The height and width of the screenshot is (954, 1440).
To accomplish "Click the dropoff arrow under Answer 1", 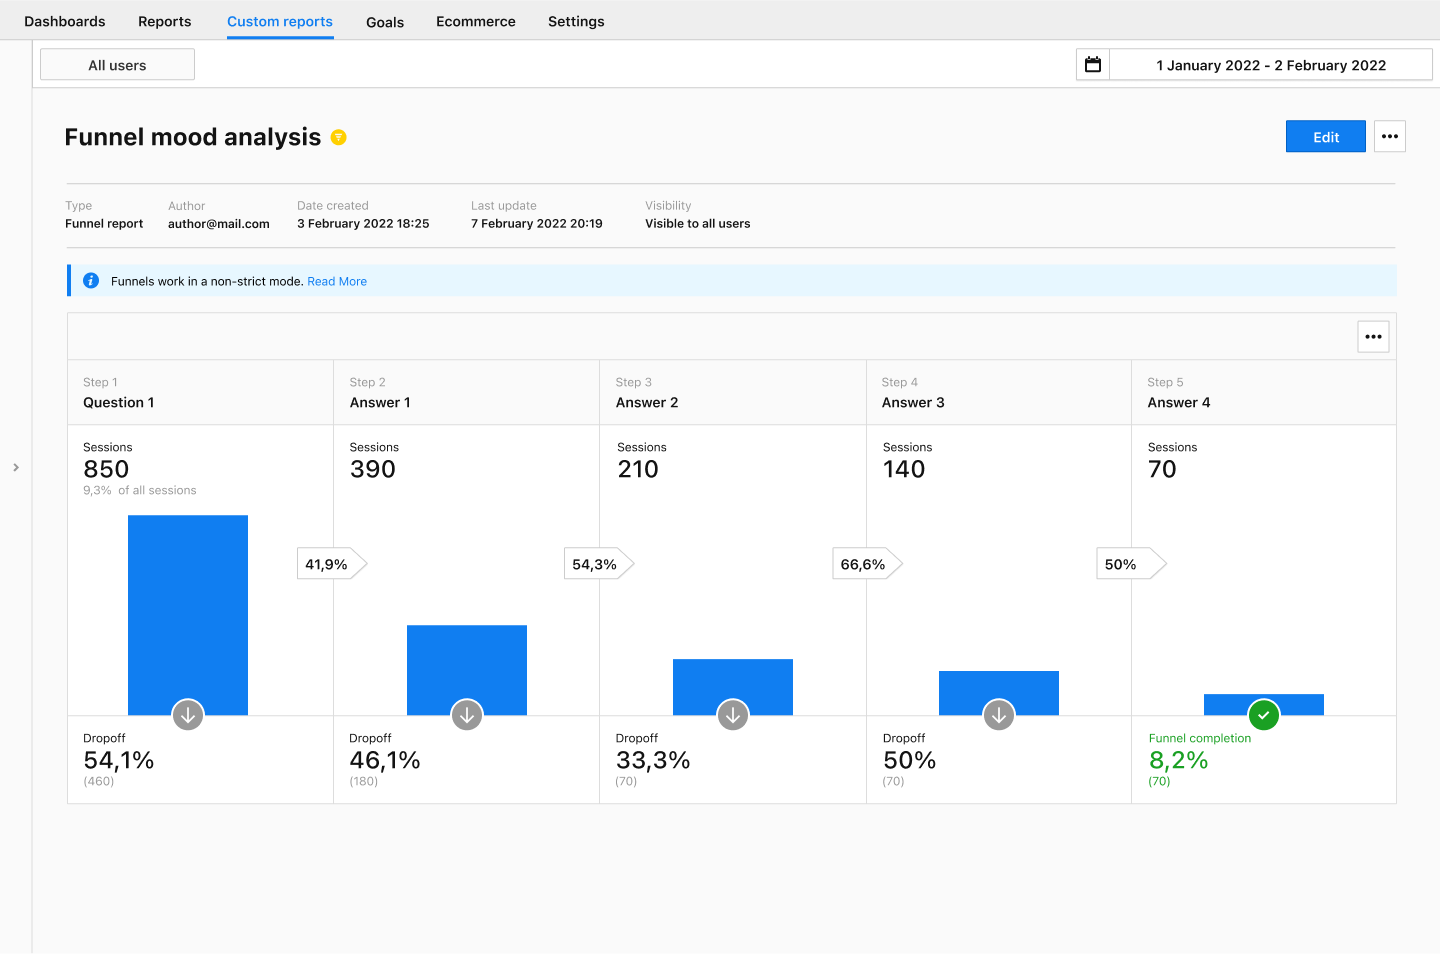I will click(x=467, y=715).
